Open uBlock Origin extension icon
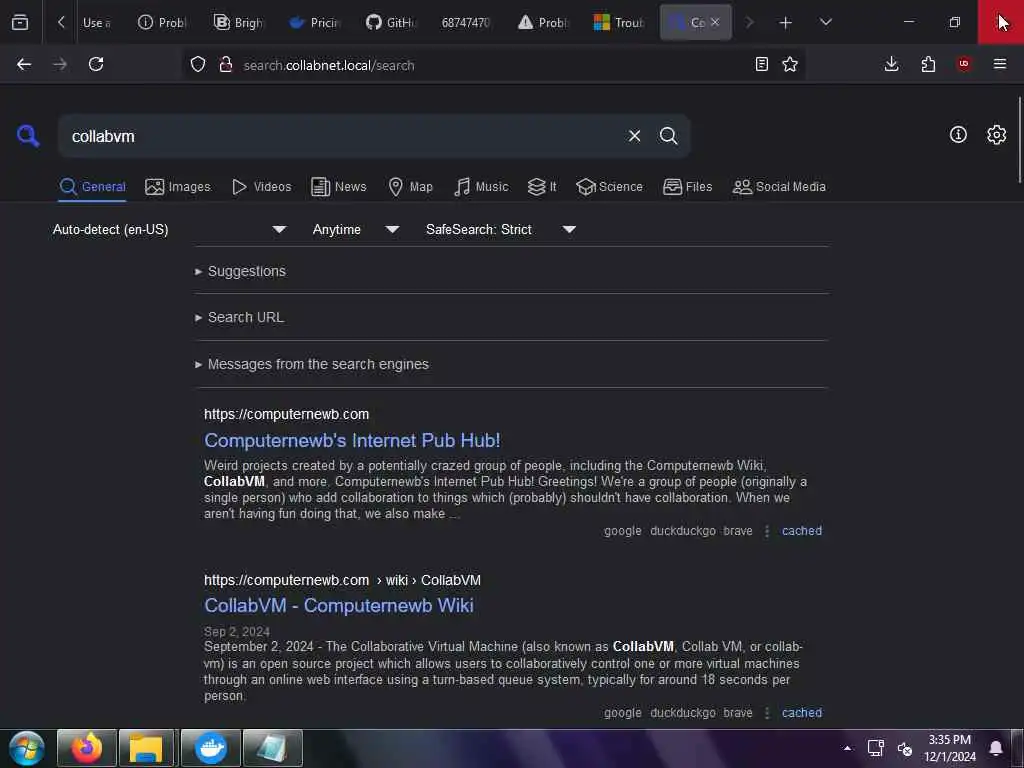 (x=964, y=64)
